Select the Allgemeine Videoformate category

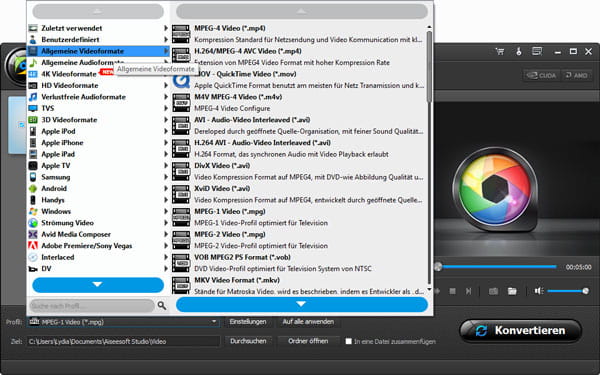[x=98, y=51]
